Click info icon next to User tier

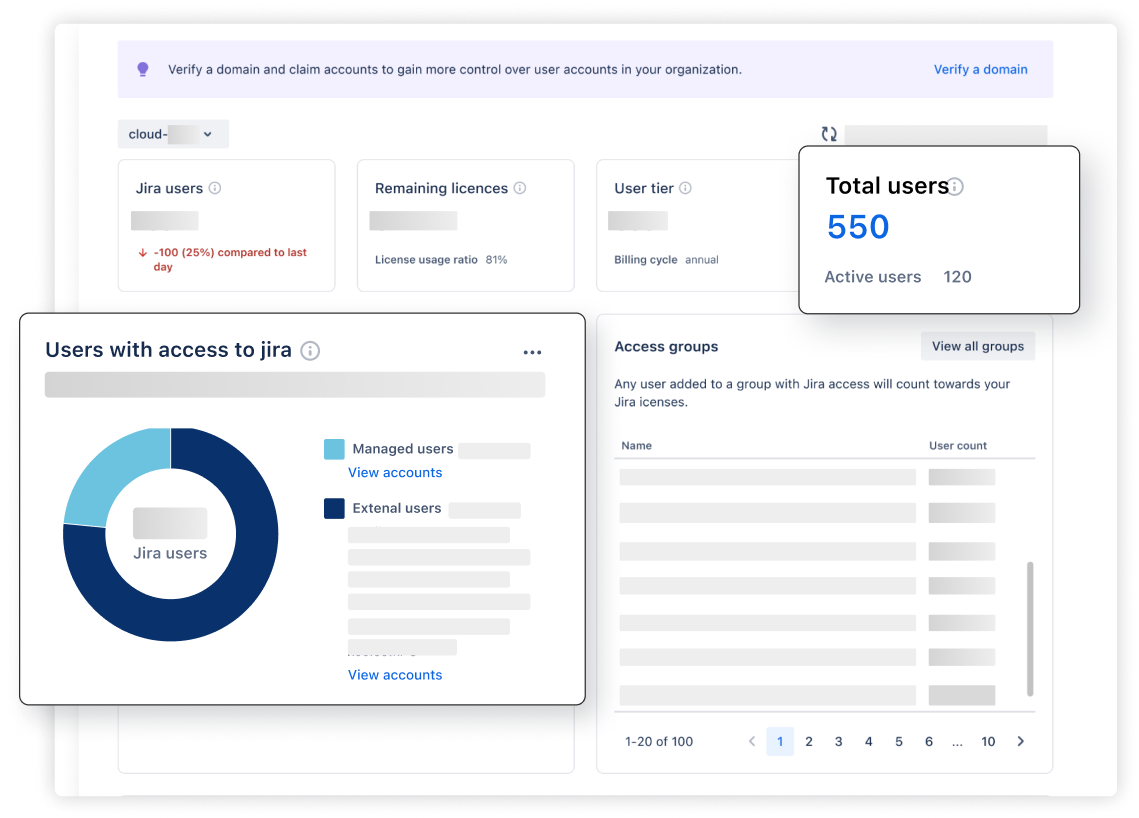coord(685,188)
